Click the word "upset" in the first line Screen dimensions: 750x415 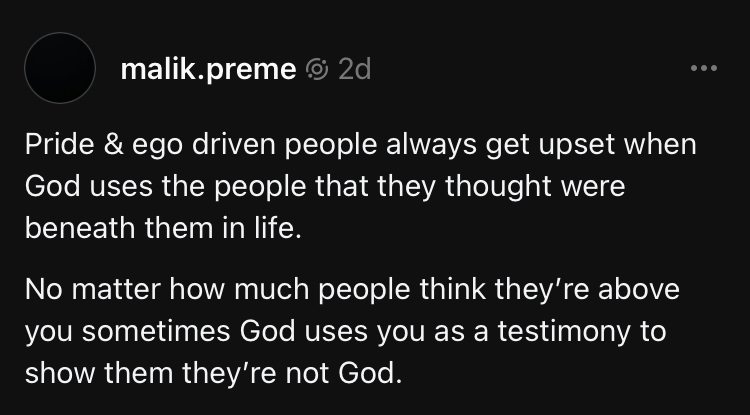pyautogui.click(x=576, y=146)
